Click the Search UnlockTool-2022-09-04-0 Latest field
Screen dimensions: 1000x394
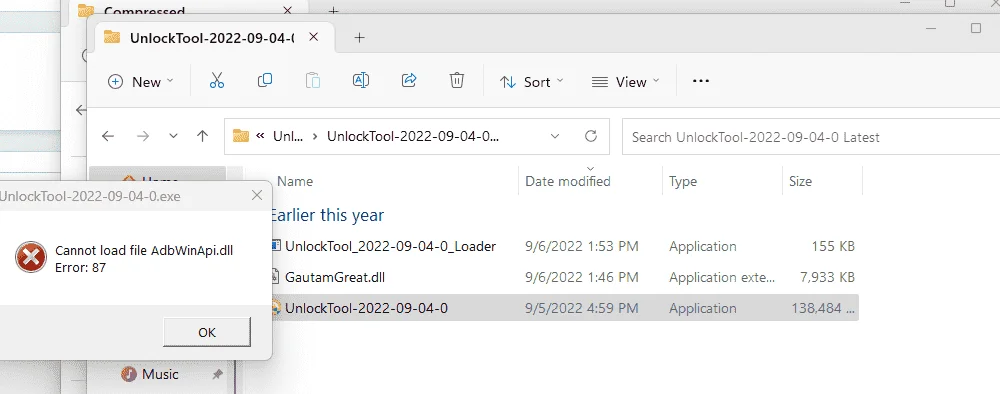[811, 136]
